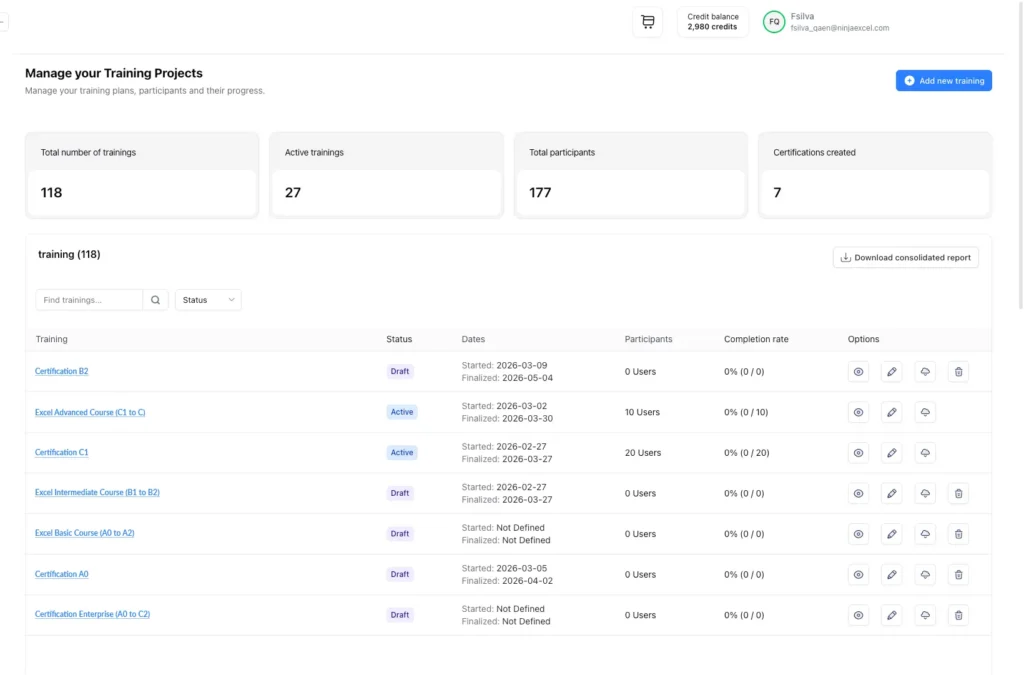Expand the Status filter dropdown
This screenshot has height=675, width=1024.
tap(208, 300)
